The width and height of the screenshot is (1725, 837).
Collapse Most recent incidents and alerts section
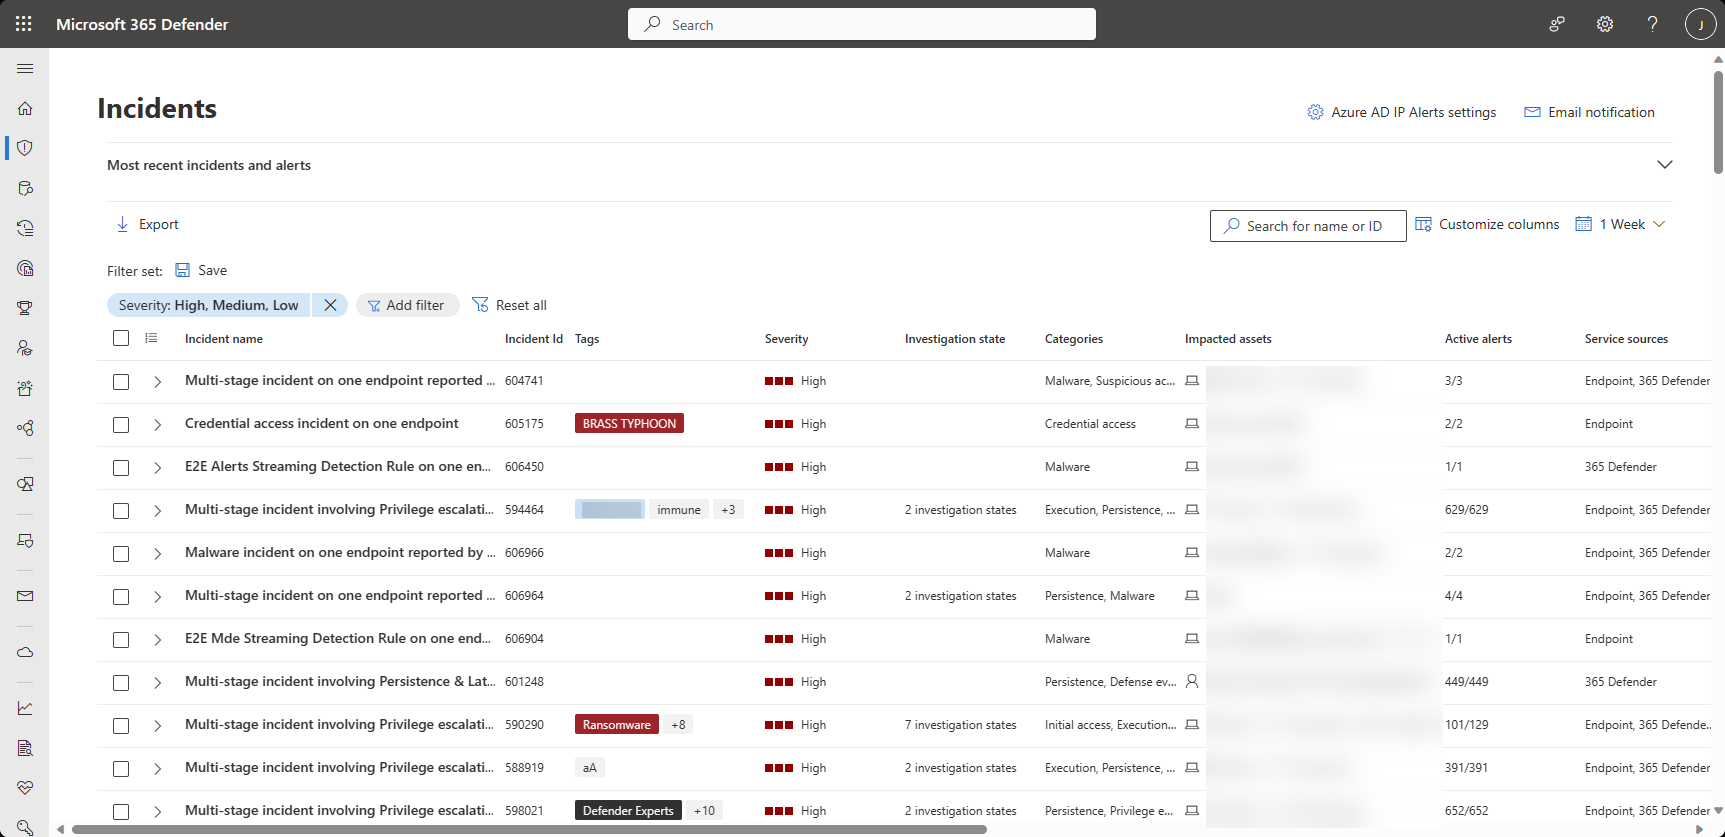tap(1664, 165)
